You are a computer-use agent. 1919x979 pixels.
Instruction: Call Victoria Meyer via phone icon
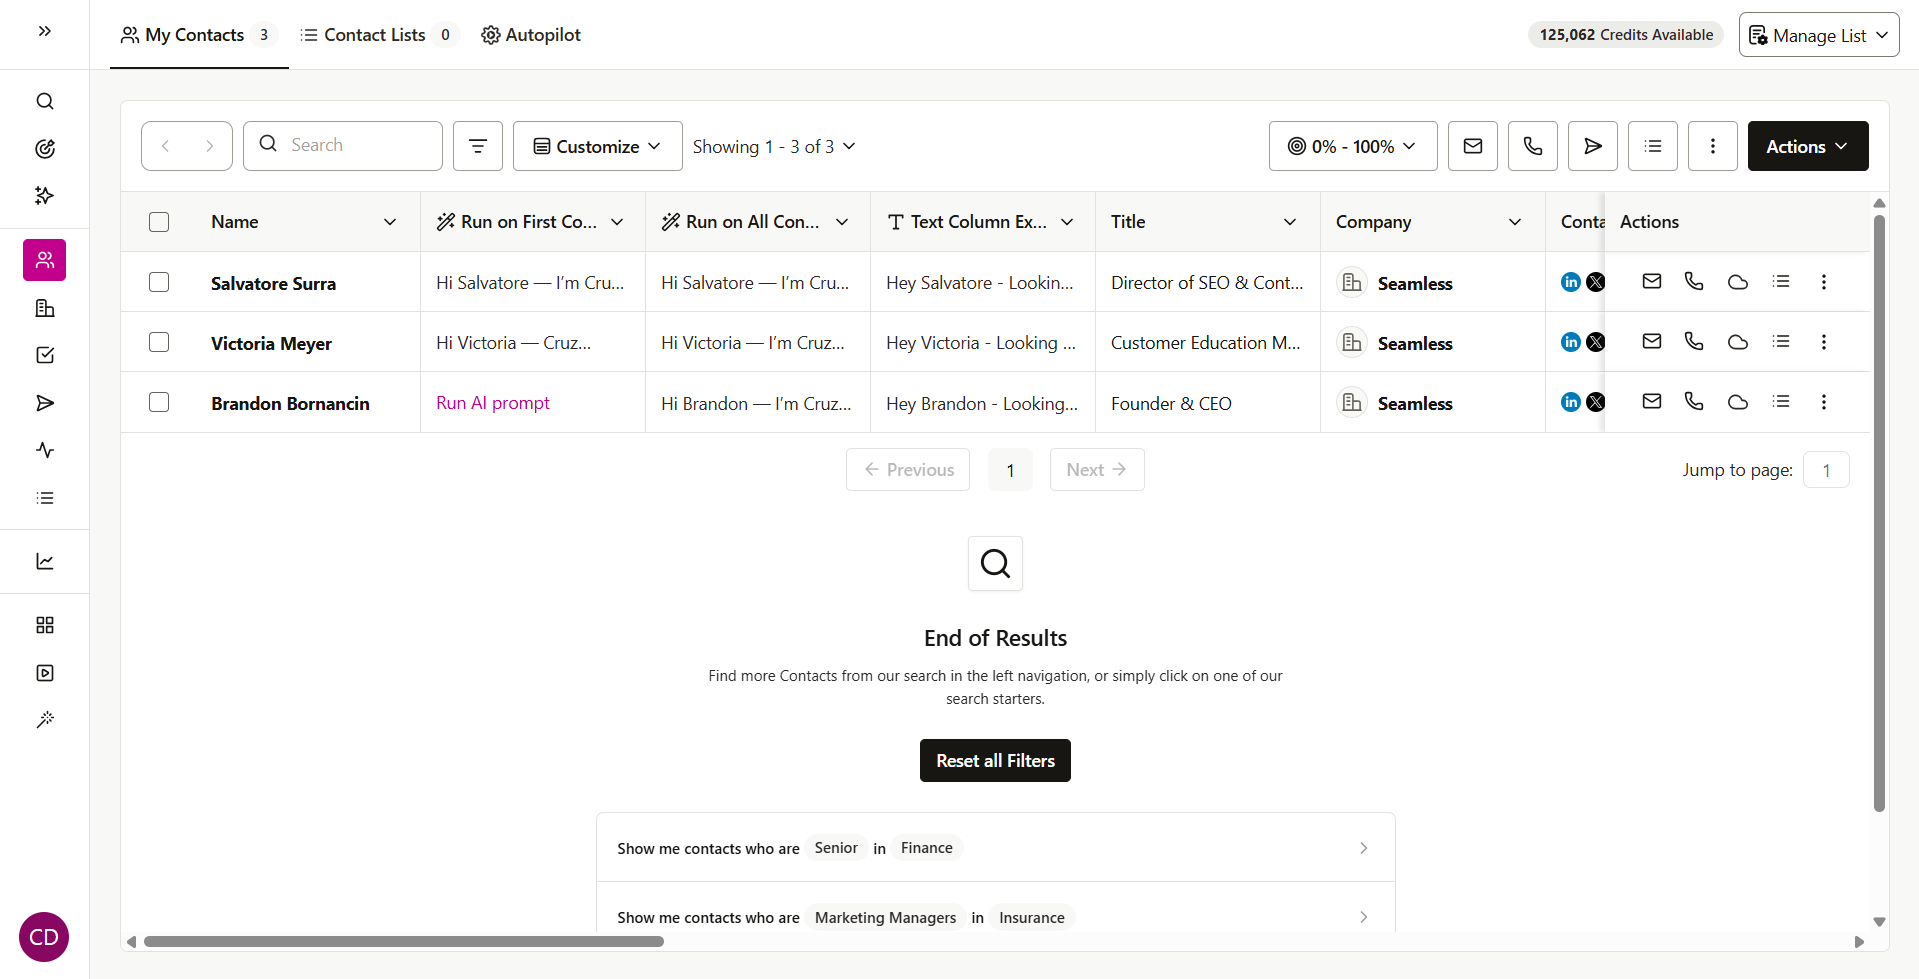[x=1694, y=342]
